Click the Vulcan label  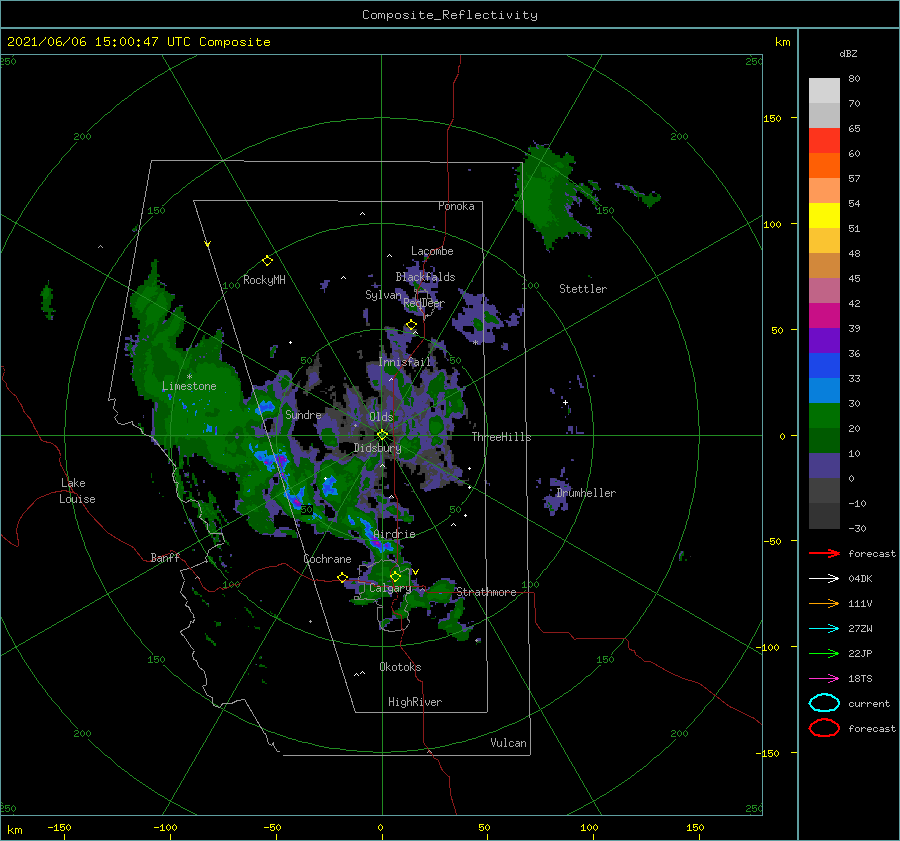coord(508,743)
